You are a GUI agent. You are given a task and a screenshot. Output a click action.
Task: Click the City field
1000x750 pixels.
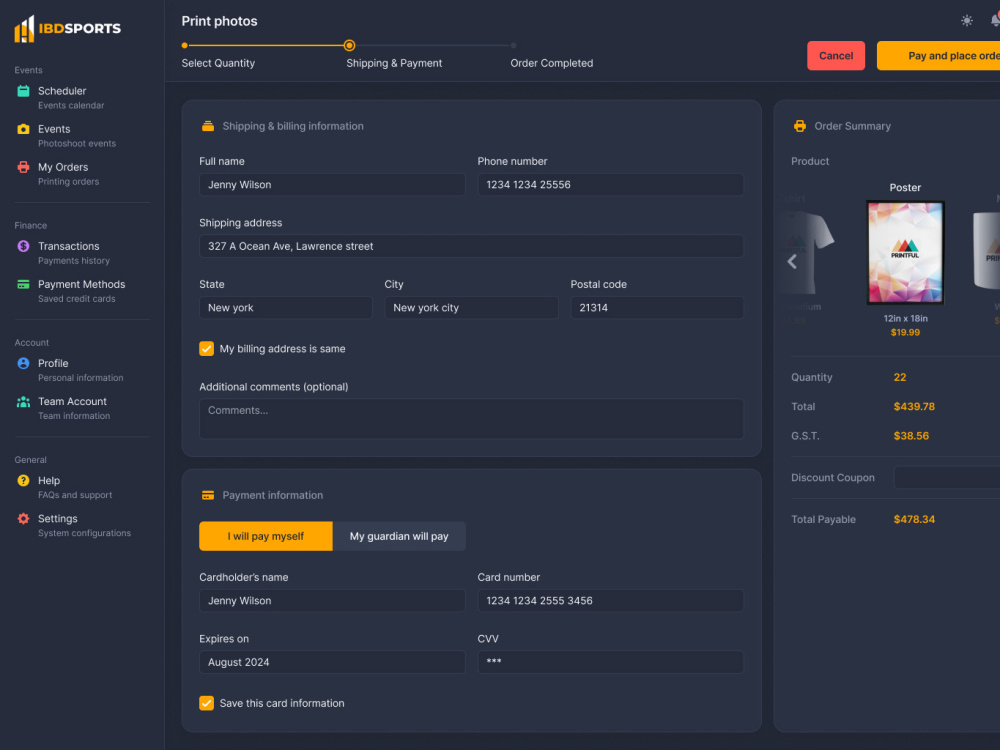pos(472,308)
